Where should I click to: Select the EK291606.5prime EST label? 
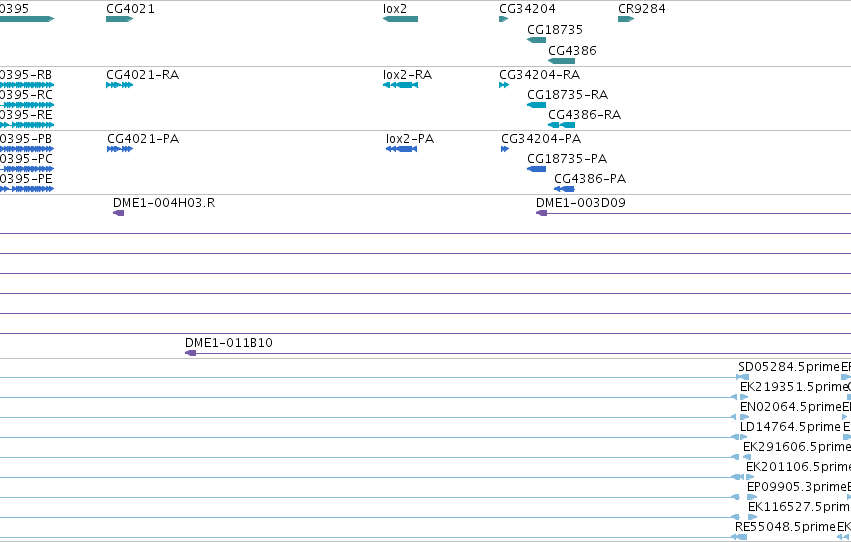(797, 447)
